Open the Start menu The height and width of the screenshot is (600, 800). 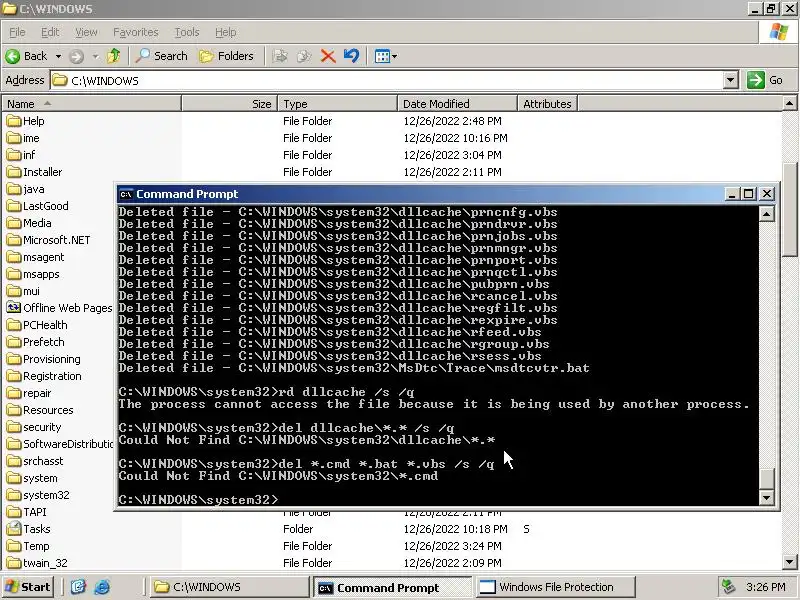click(28, 587)
